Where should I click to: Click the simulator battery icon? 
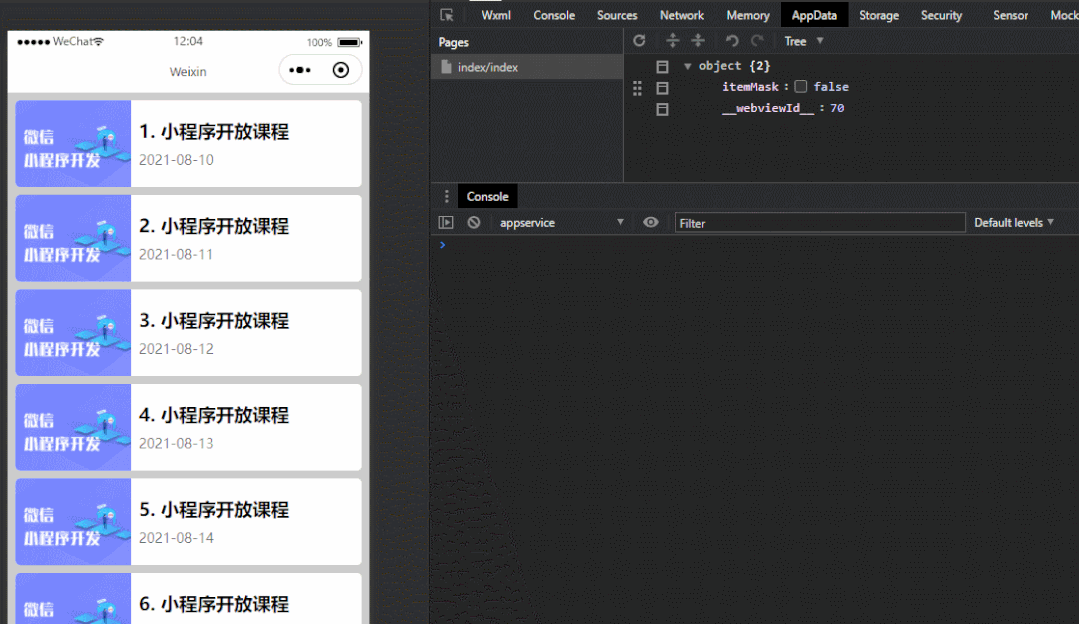(x=350, y=42)
